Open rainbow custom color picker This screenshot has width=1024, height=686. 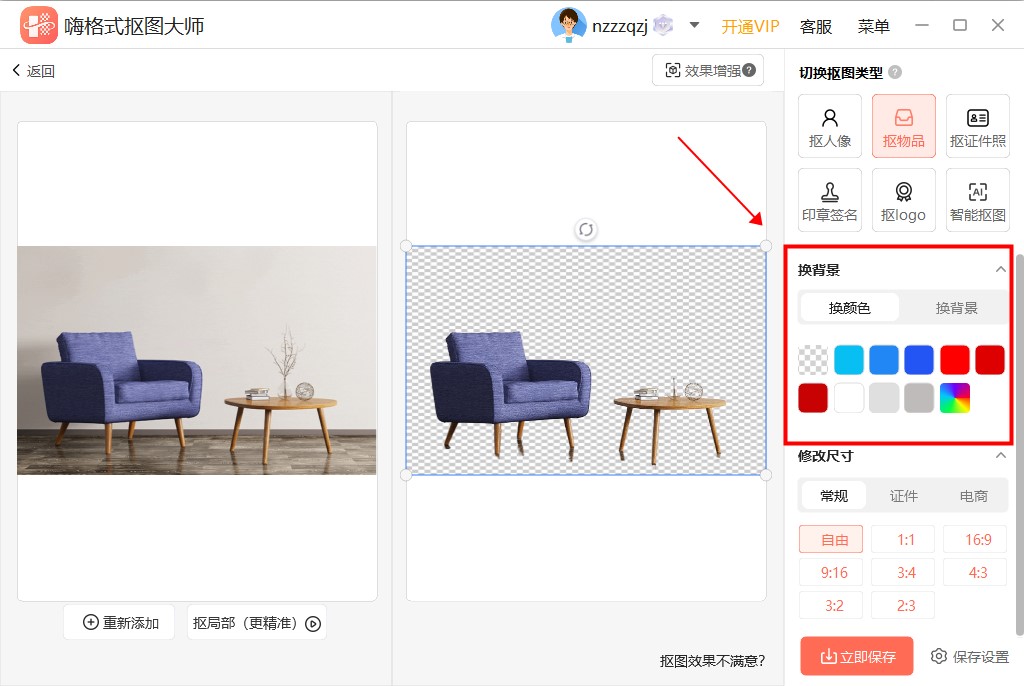[954, 398]
